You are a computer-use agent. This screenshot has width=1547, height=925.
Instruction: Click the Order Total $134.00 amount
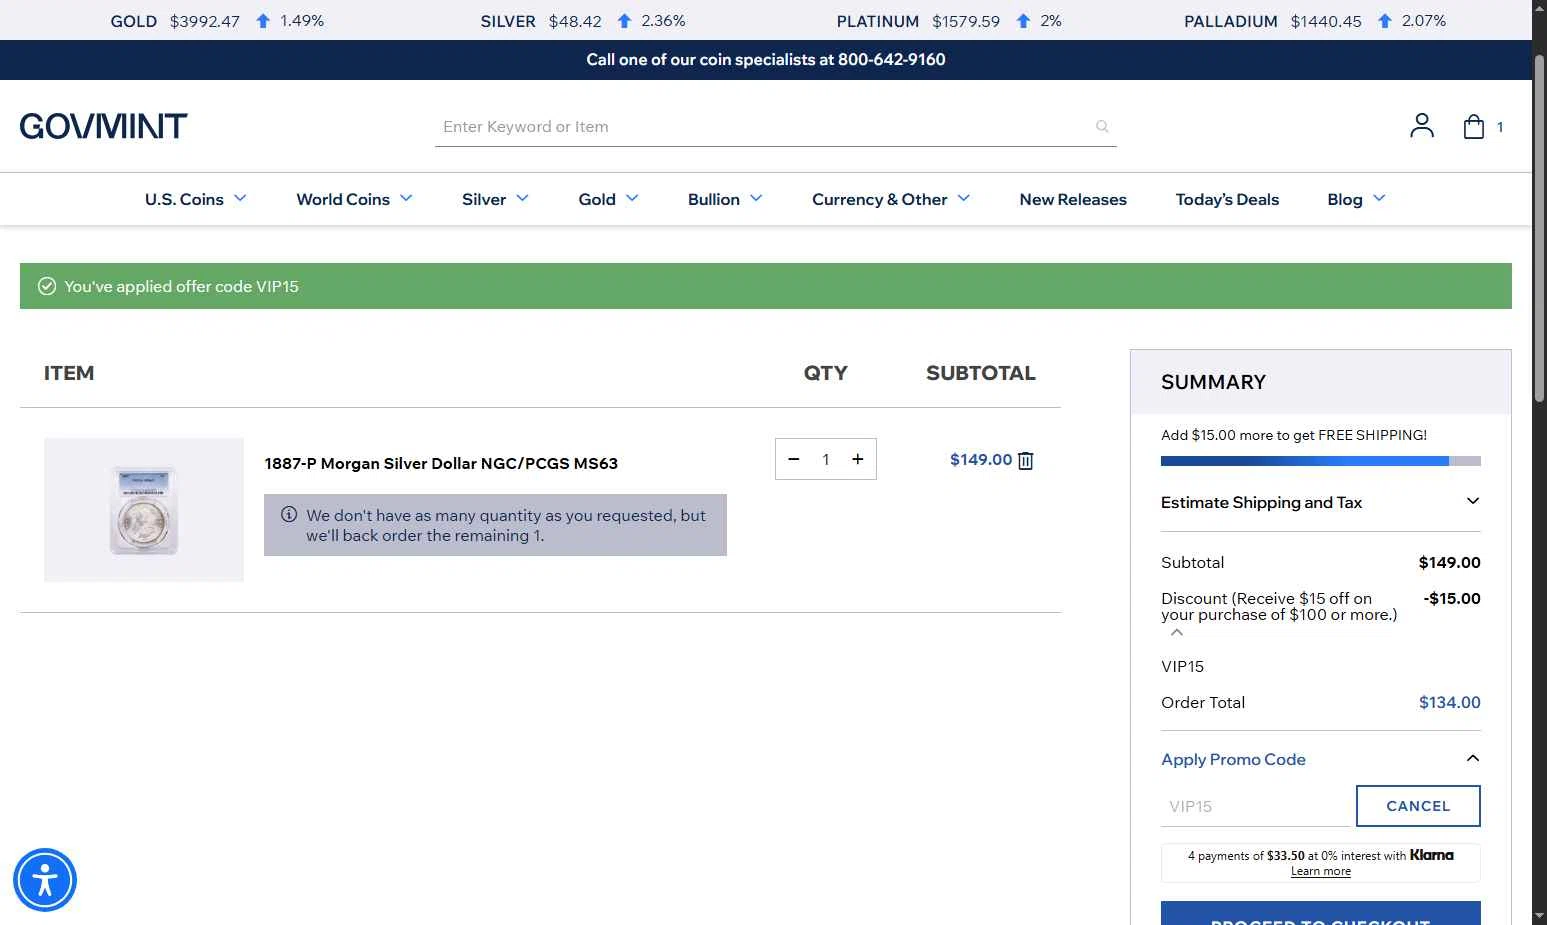point(1449,702)
